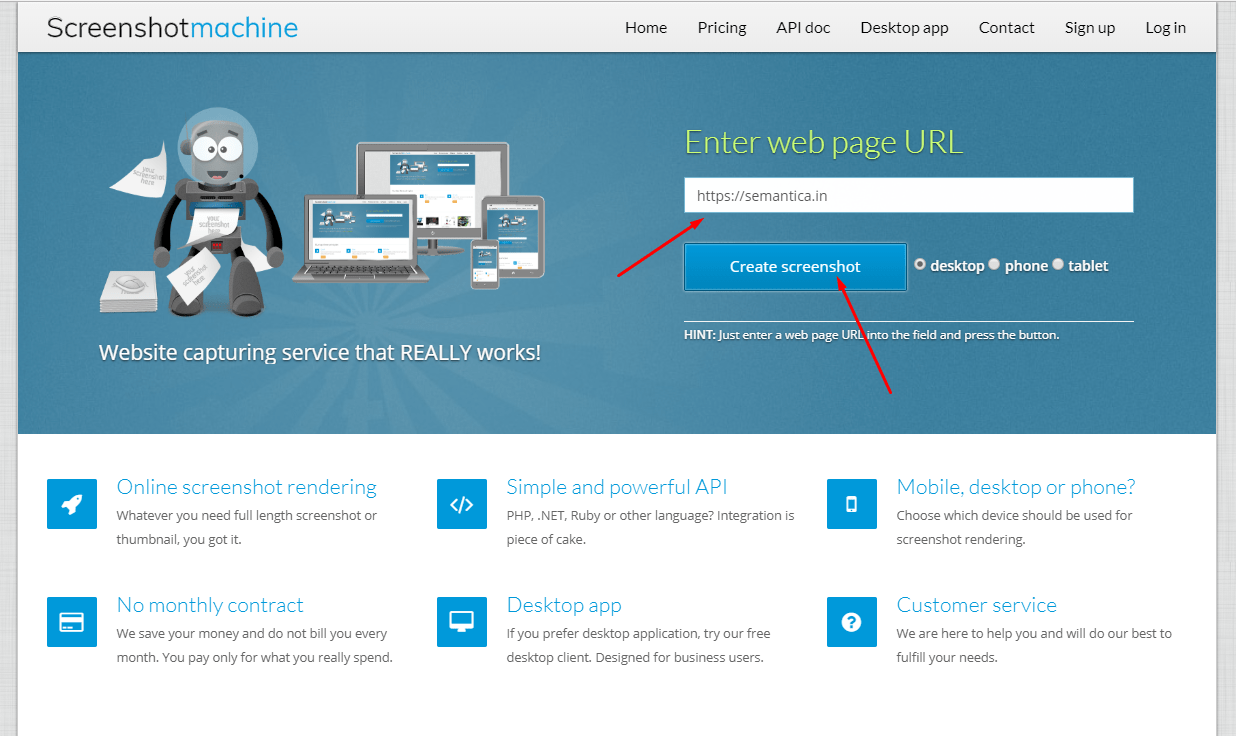Click Sign up in the navigation
This screenshot has width=1236, height=736.
pyautogui.click(x=1090, y=28)
